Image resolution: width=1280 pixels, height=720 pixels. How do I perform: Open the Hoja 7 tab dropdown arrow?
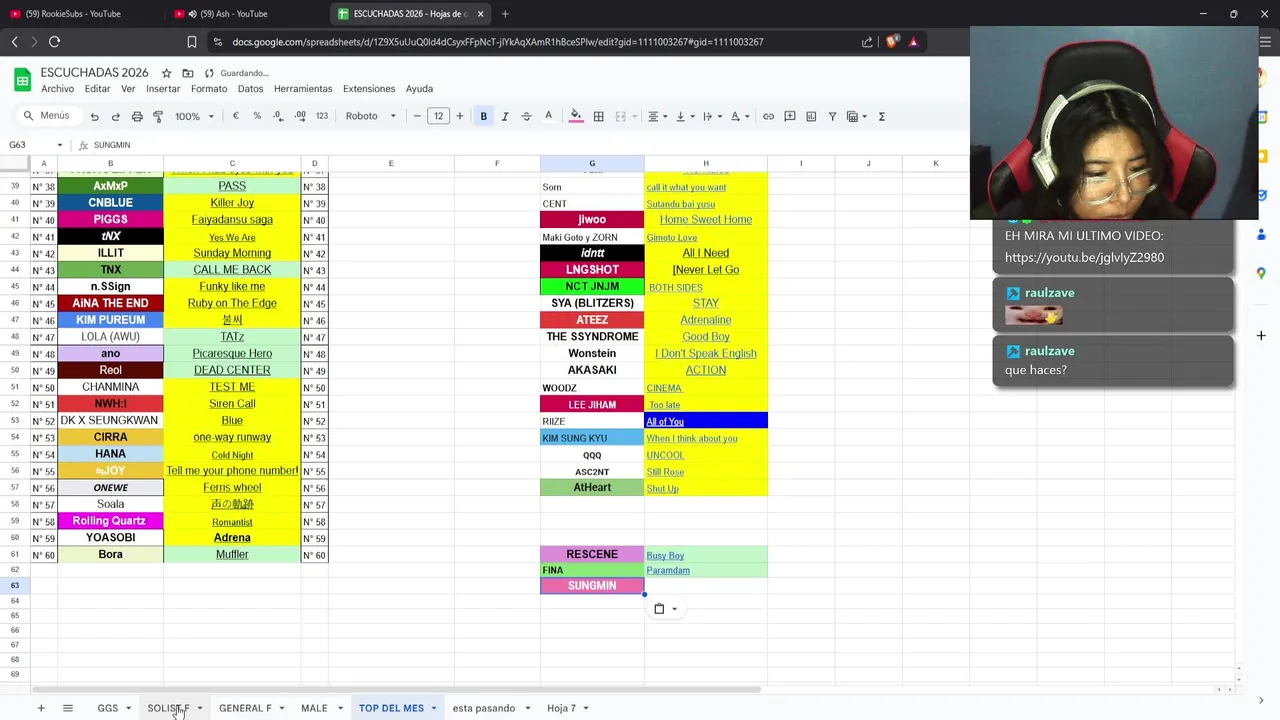click(585, 708)
